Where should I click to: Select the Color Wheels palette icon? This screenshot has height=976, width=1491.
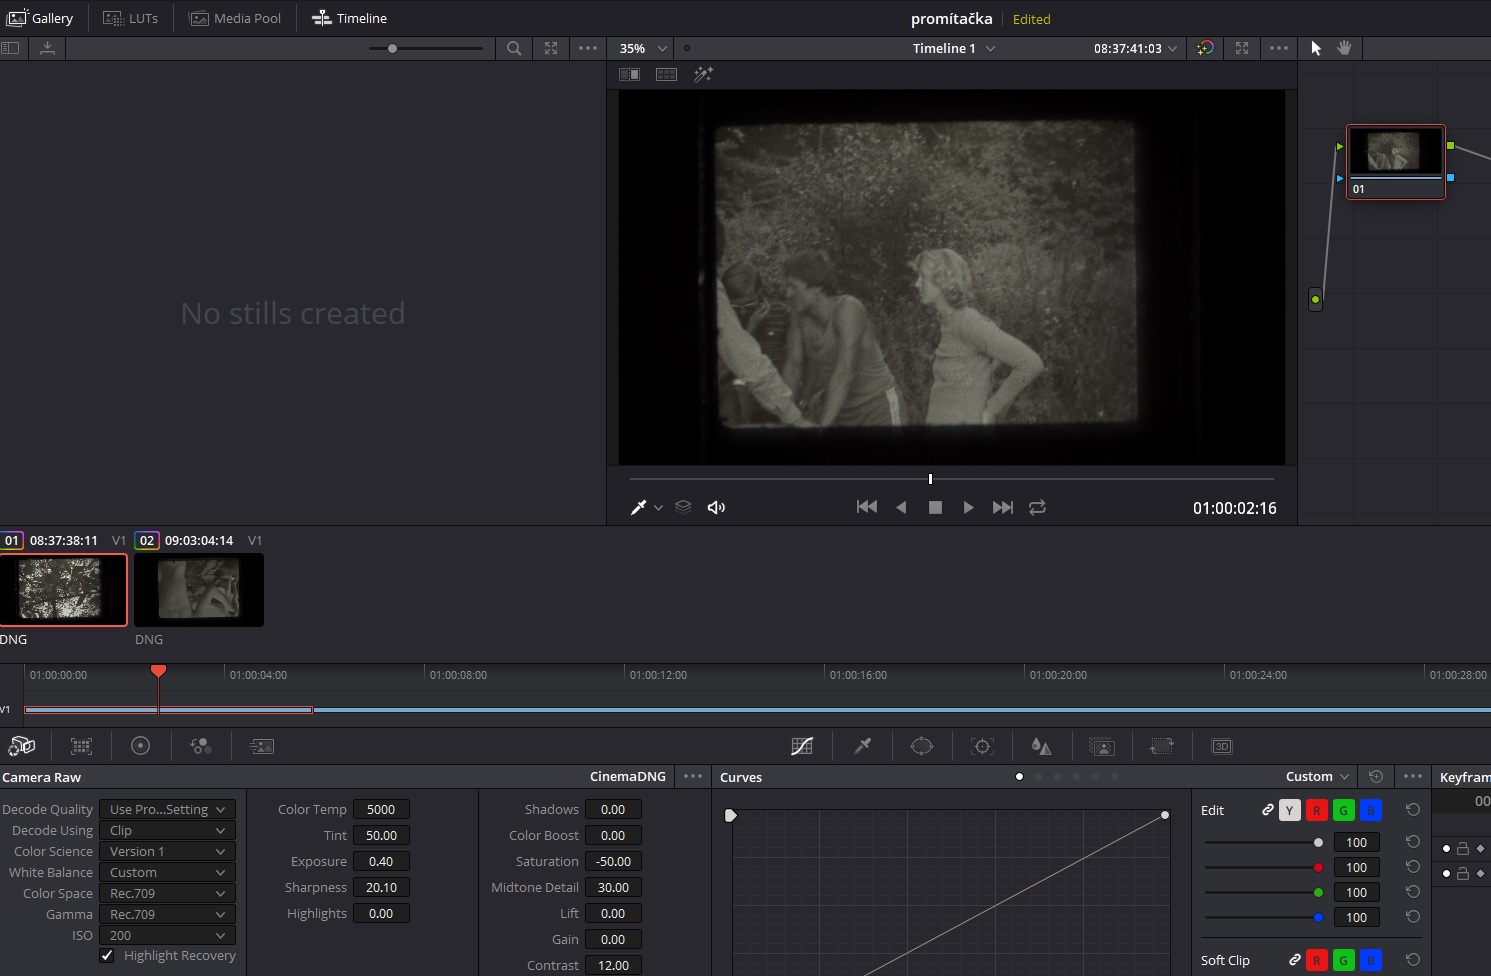tap(141, 746)
